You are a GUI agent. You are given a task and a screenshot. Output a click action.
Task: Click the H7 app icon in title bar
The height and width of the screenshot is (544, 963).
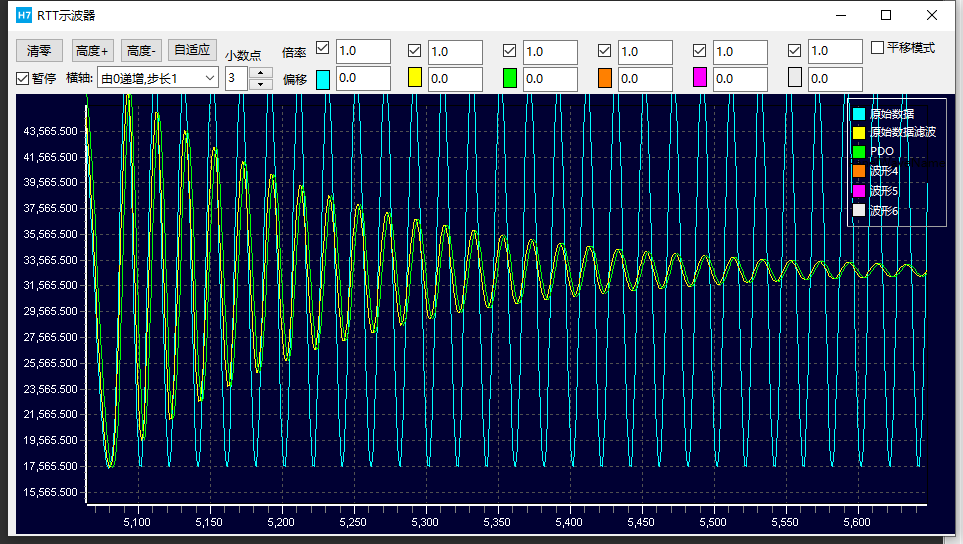tap(25, 15)
